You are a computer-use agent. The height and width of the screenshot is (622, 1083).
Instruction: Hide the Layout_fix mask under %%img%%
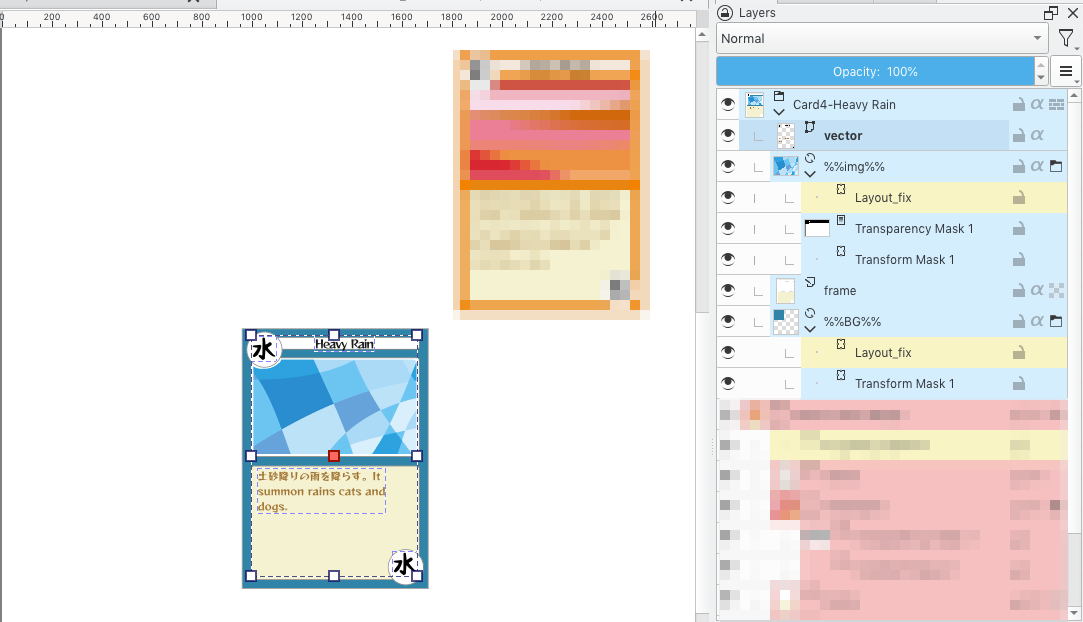click(728, 197)
